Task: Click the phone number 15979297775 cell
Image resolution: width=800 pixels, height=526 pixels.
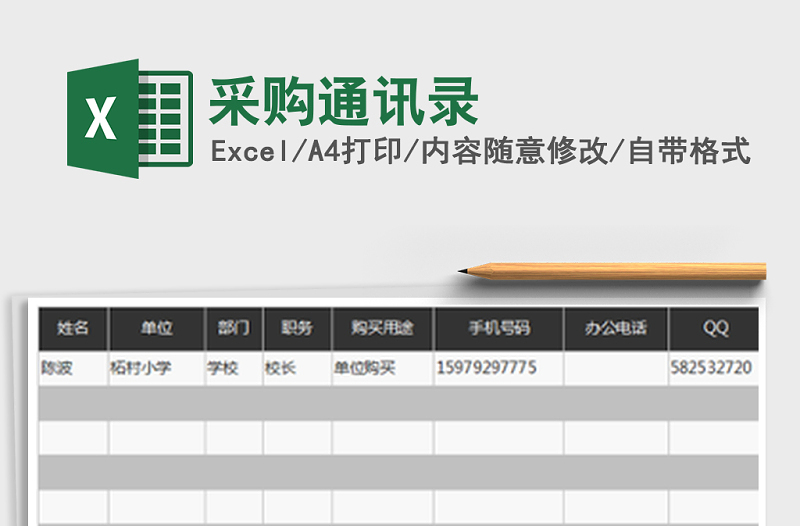Action: point(498,368)
